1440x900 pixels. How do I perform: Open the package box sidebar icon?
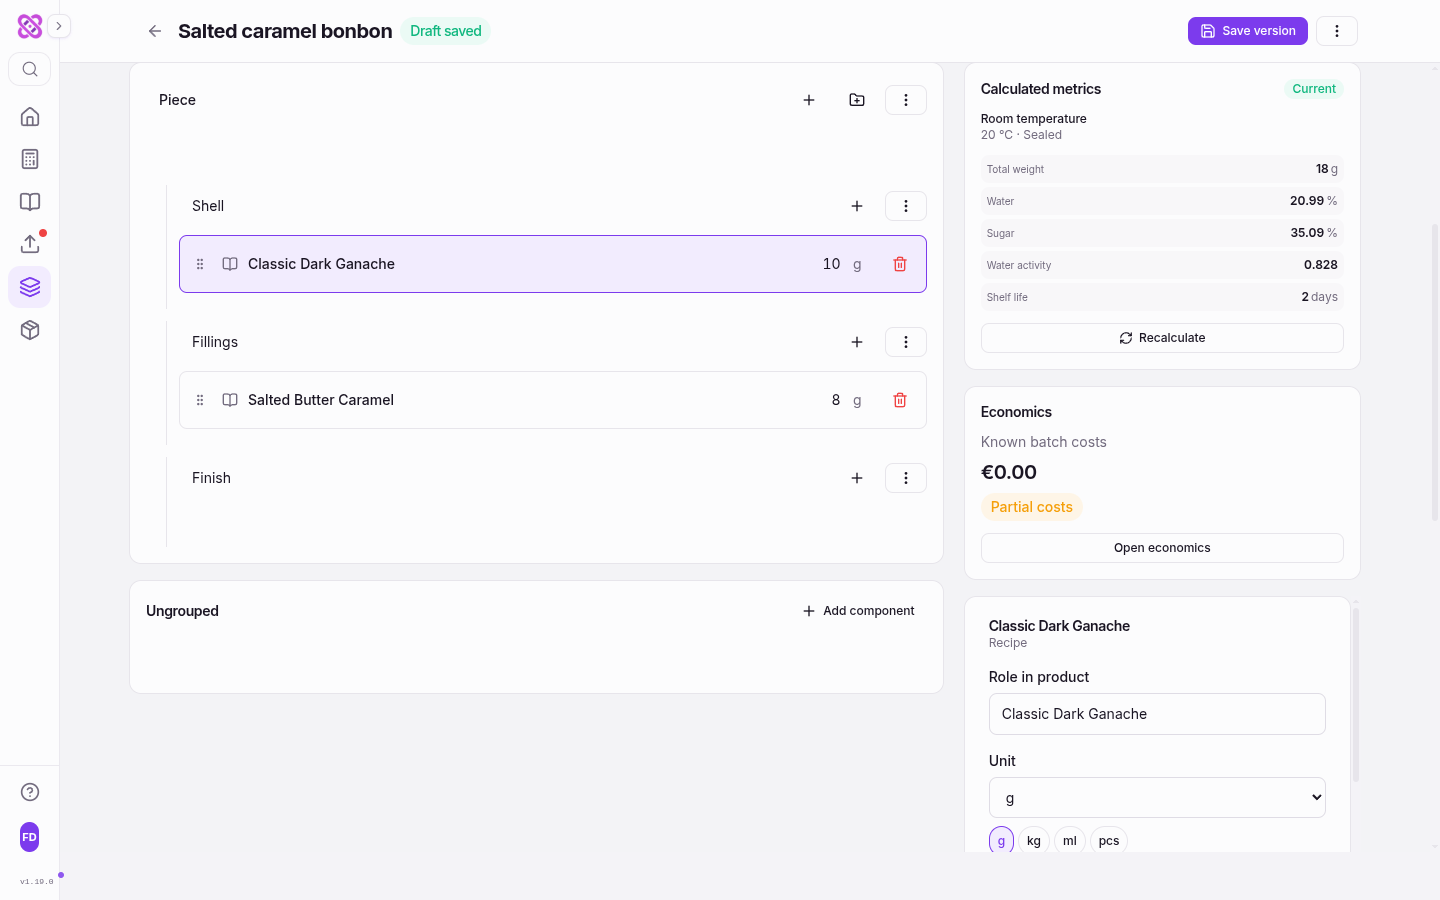(x=30, y=330)
